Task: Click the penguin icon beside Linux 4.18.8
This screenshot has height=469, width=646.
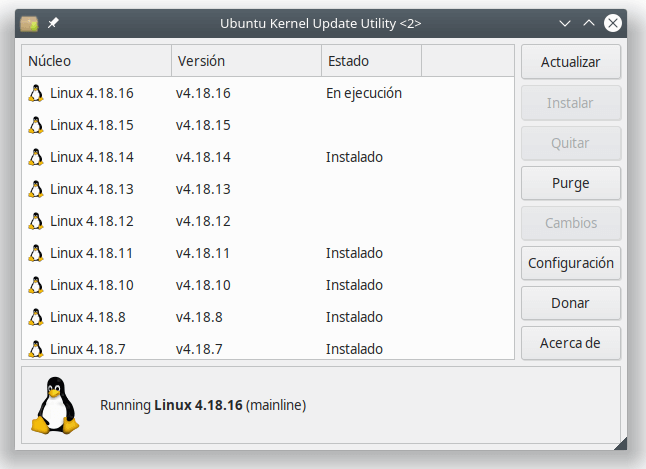Action: 36,317
